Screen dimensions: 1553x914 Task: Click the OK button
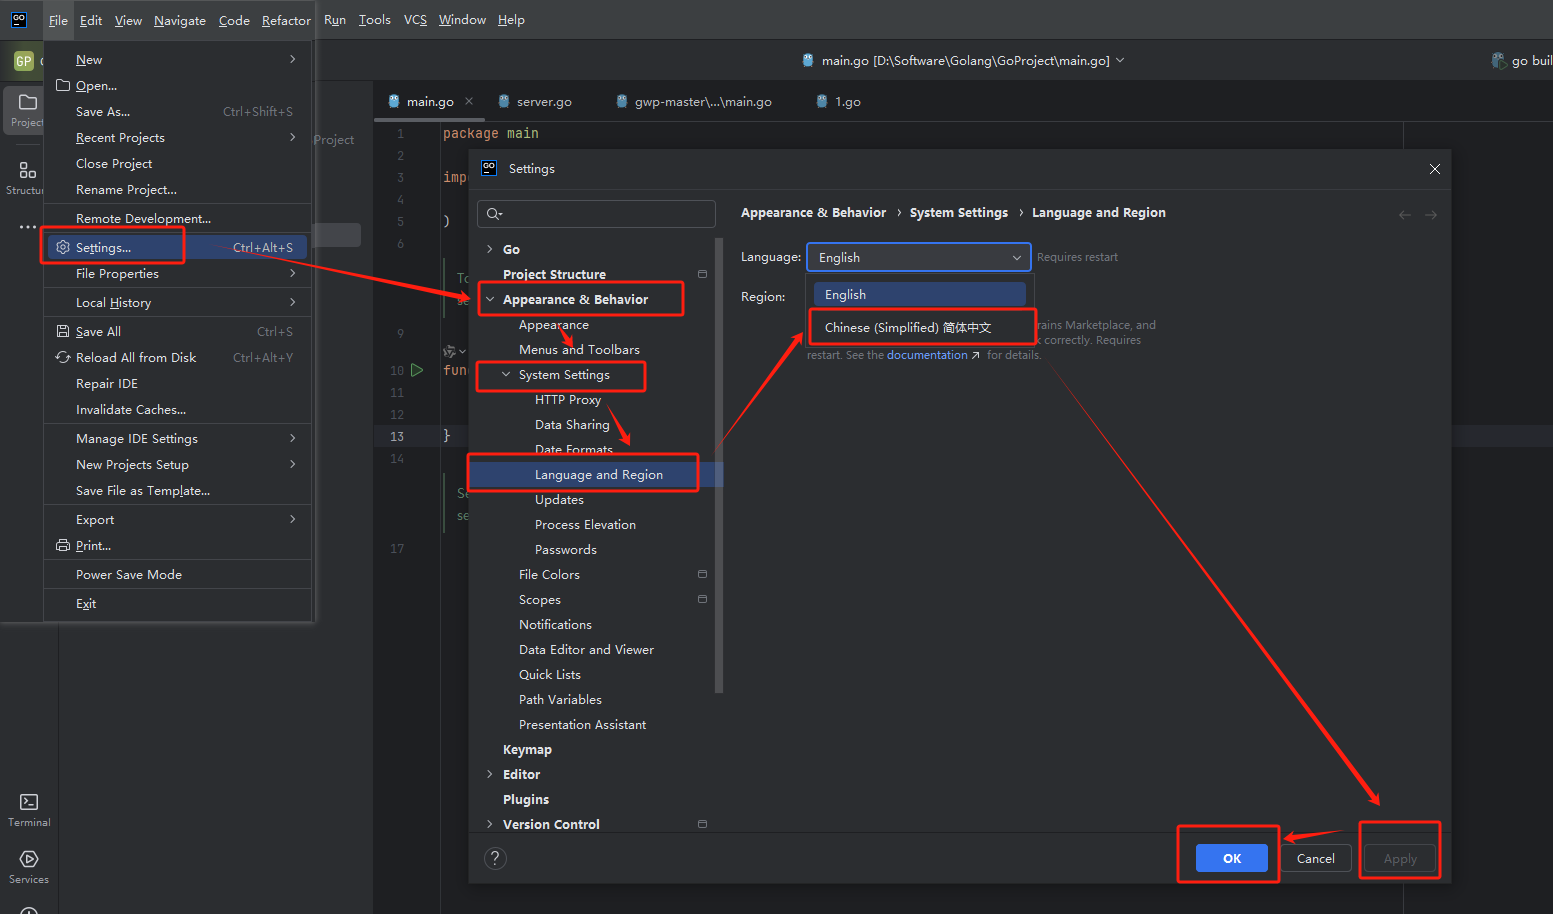click(x=1232, y=858)
